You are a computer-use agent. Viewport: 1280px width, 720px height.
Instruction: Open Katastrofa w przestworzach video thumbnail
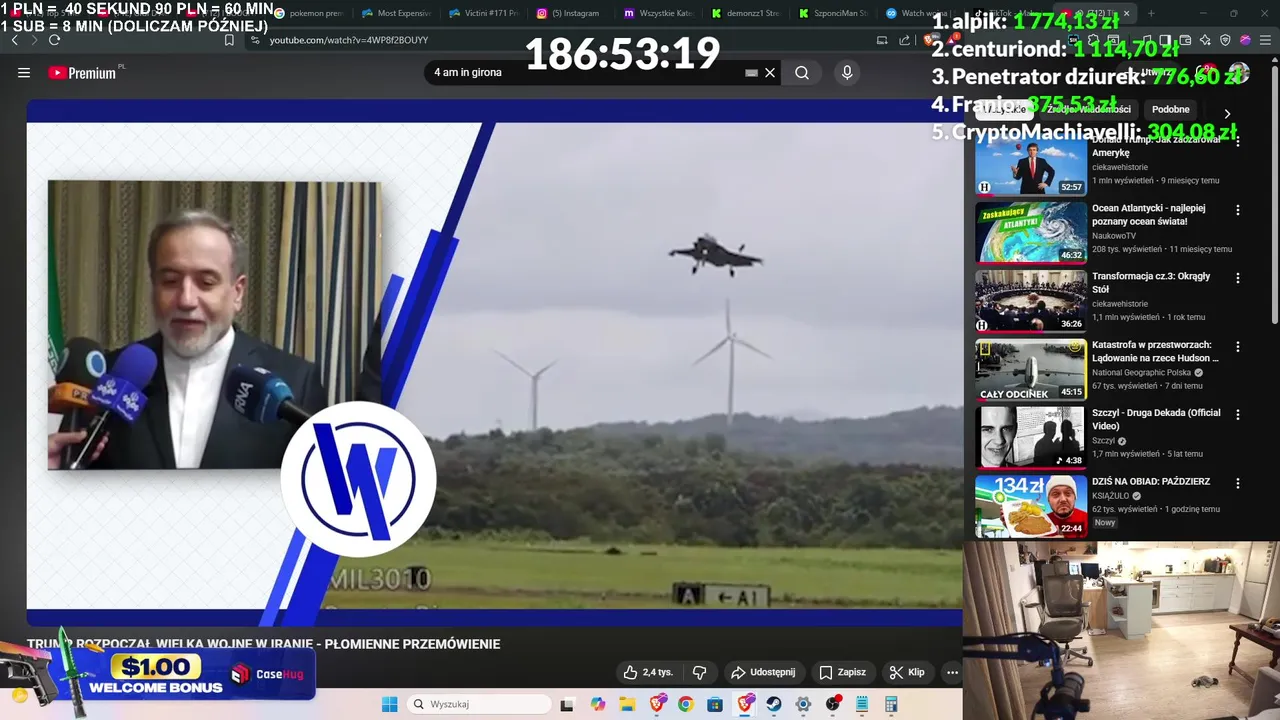[1030, 369]
